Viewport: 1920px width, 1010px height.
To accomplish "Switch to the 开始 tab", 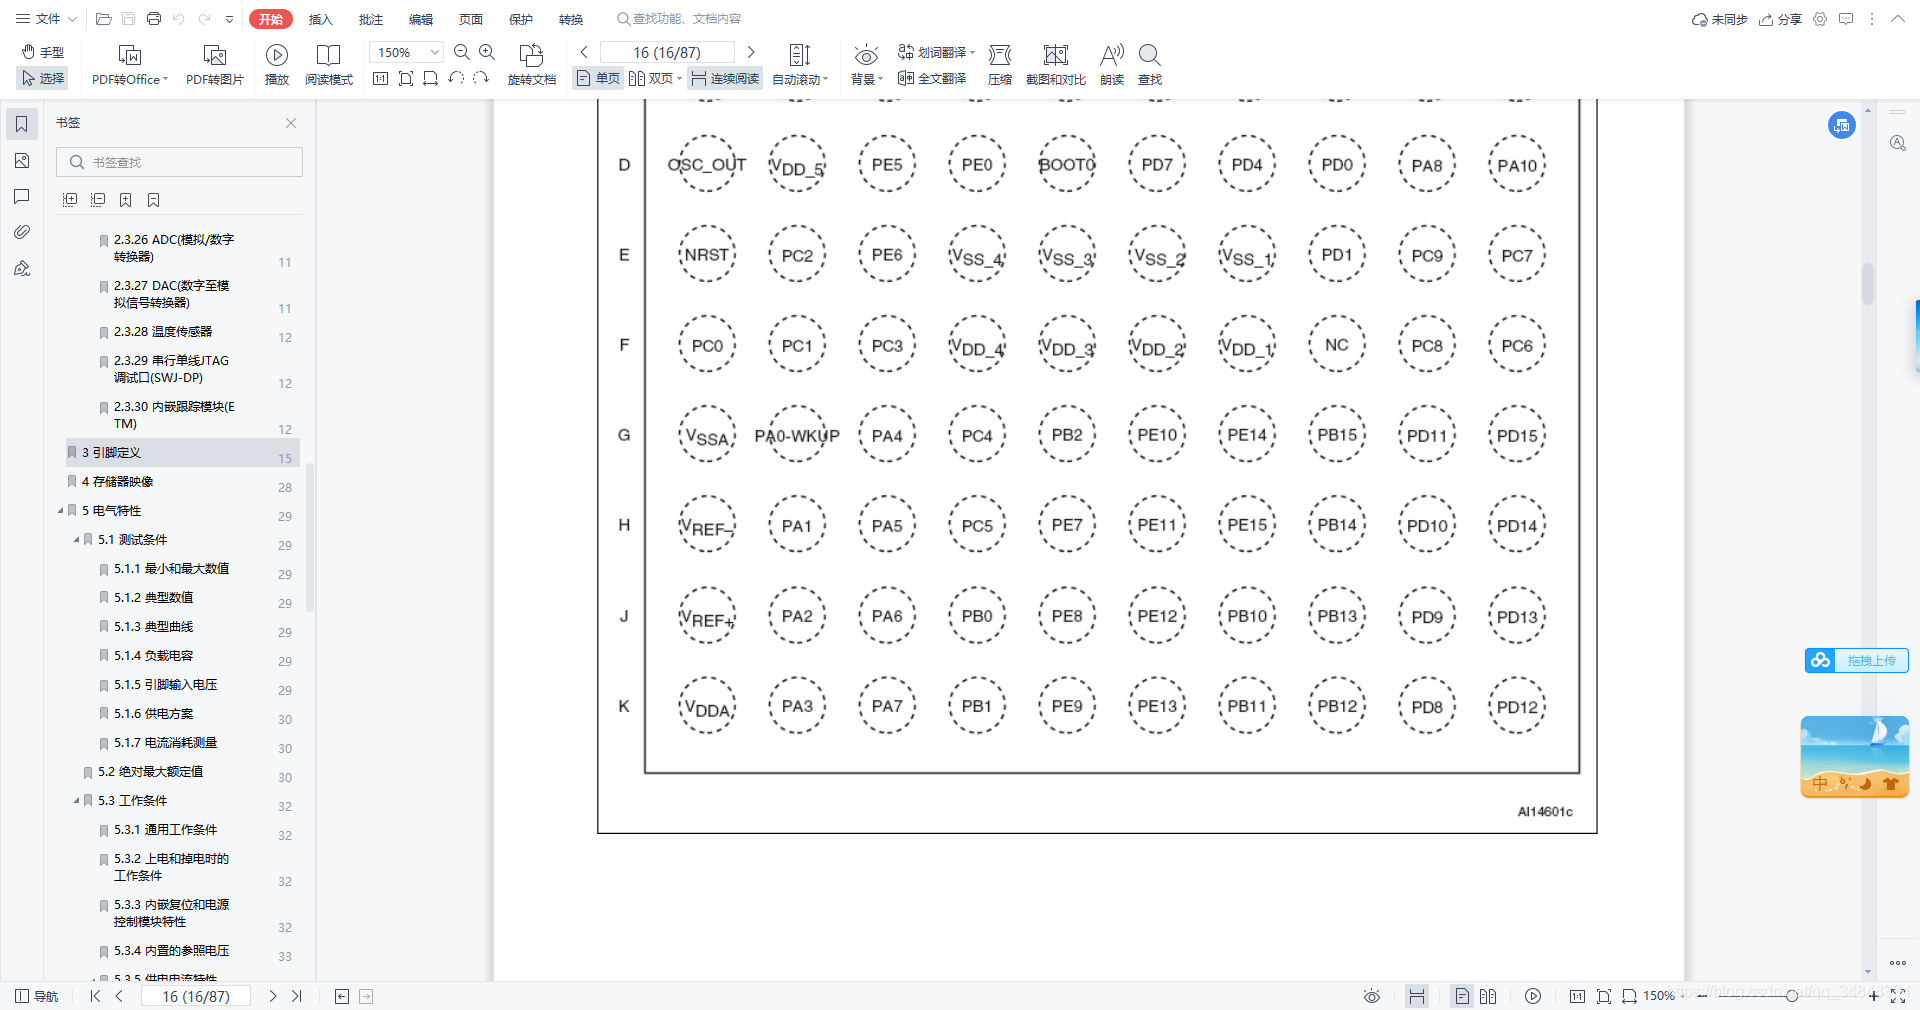I will (x=271, y=19).
